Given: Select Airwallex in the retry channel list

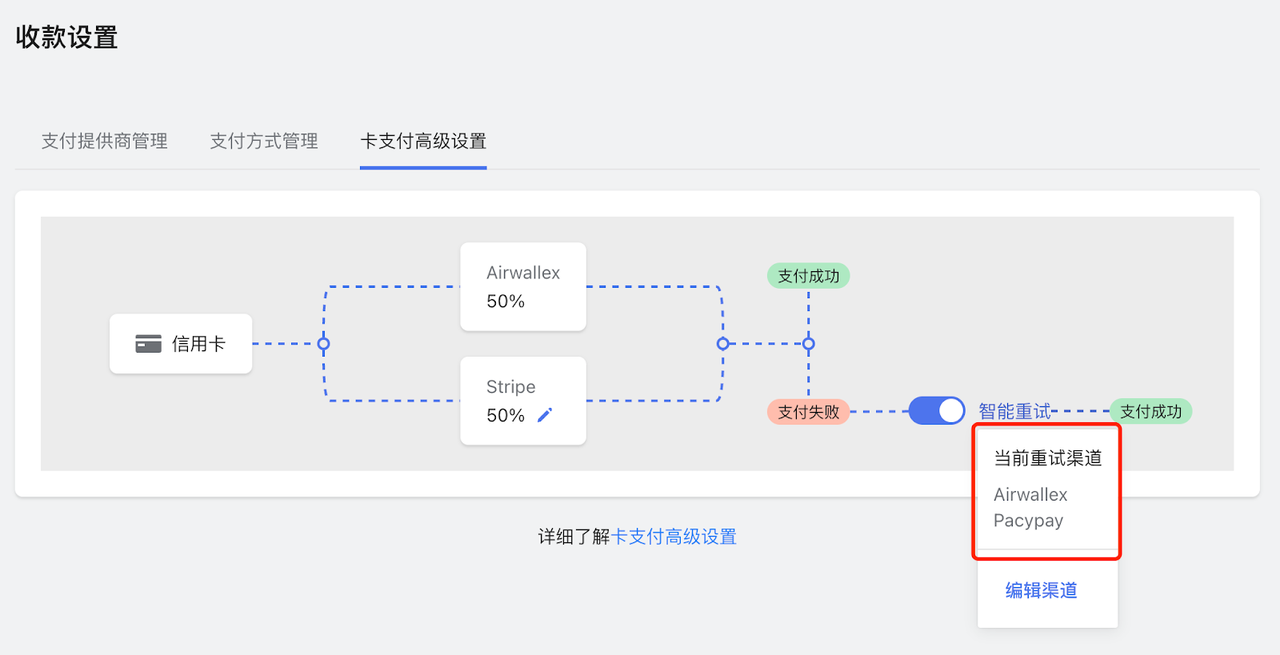Looking at the screenshot, I should (1028, 494).
